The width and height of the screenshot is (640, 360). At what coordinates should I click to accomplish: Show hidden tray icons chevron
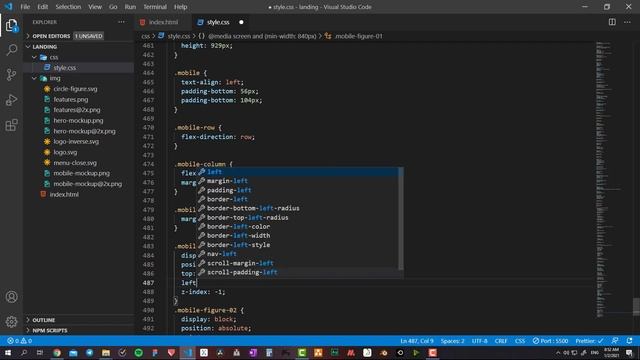coord(558,353)
